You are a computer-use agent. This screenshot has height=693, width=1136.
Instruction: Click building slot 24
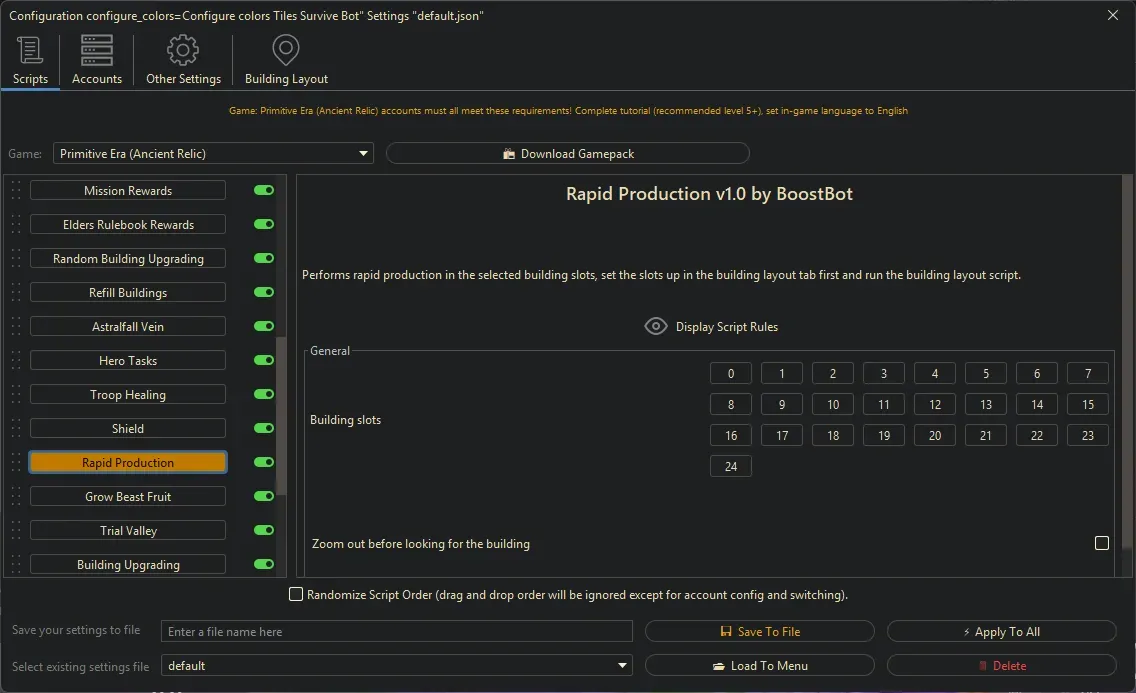click(x=730, y=465)
